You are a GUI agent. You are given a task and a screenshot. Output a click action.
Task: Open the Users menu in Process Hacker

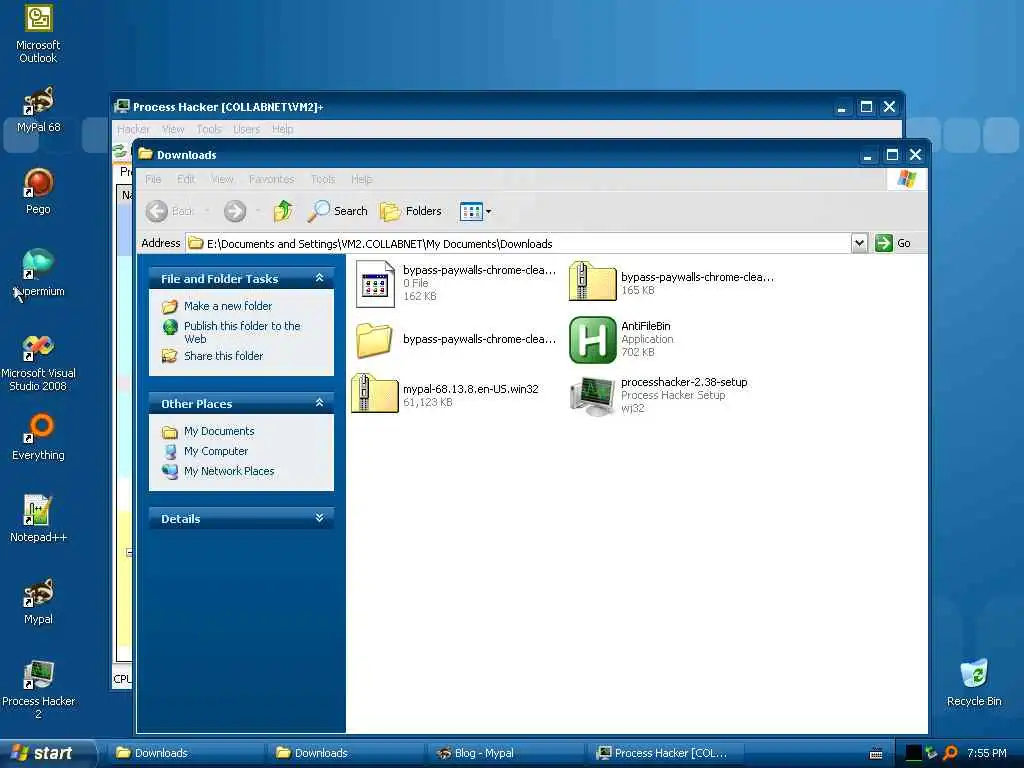pyautogui.click(x=246, y=129)
